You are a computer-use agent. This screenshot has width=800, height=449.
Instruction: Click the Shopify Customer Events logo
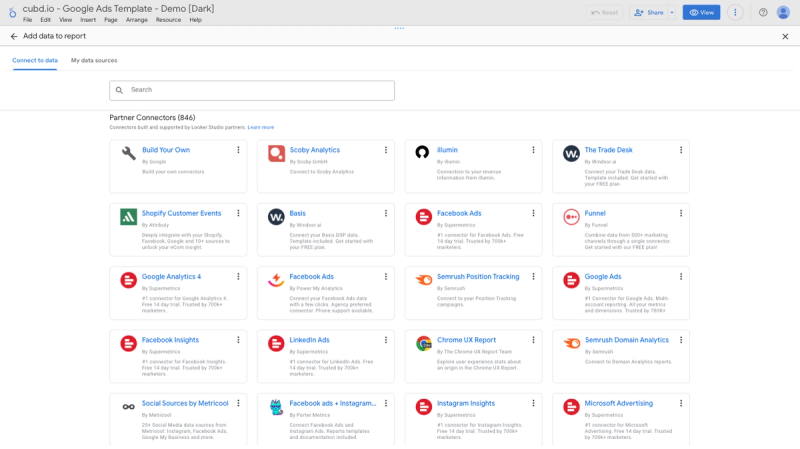pyautogui.click(x=129, y=216)
